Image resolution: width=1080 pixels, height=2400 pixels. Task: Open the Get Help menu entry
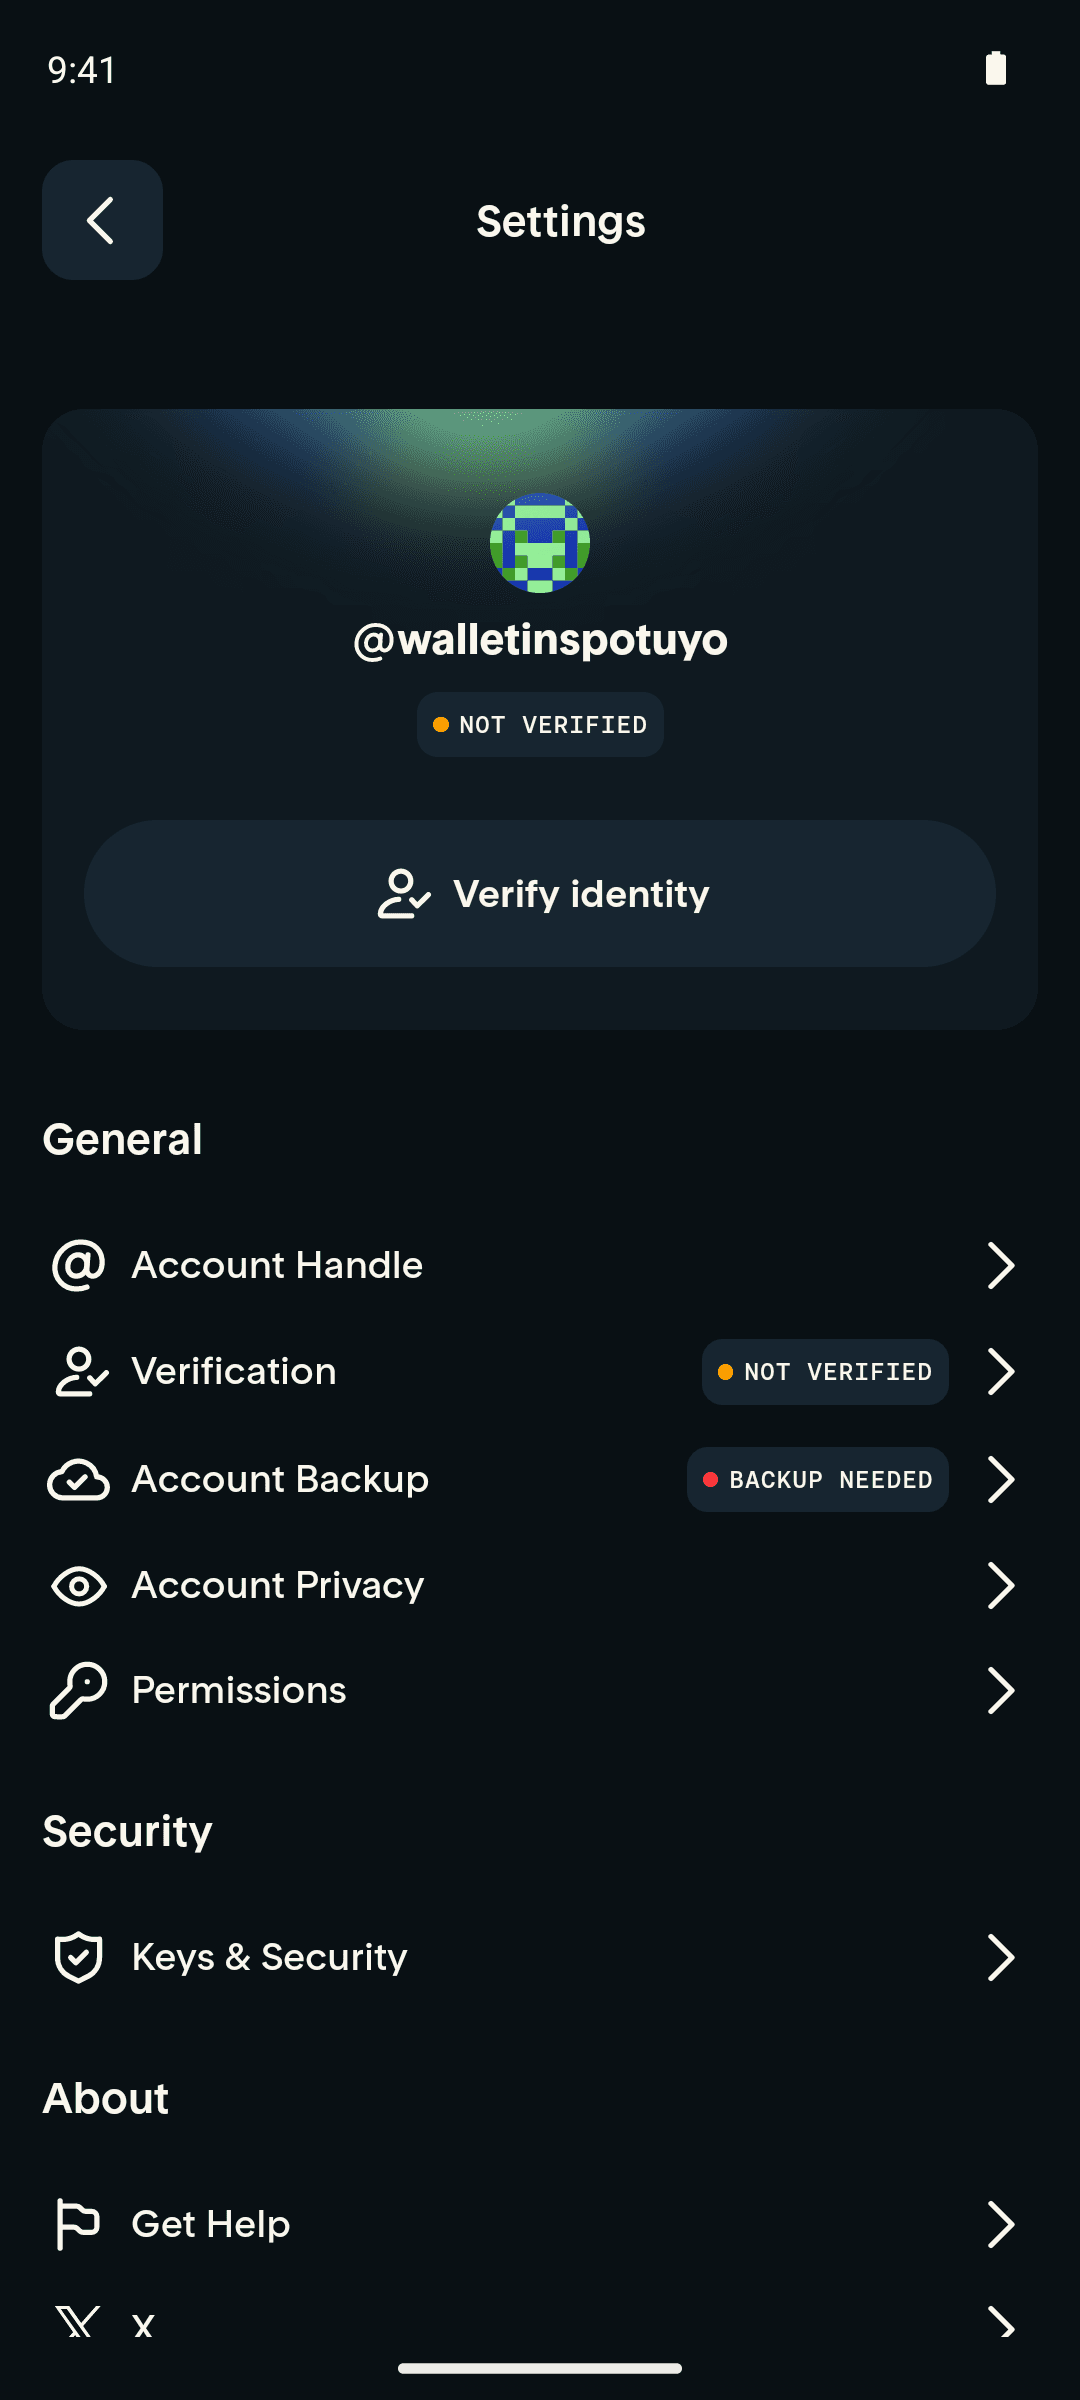tap(540, 2224)
